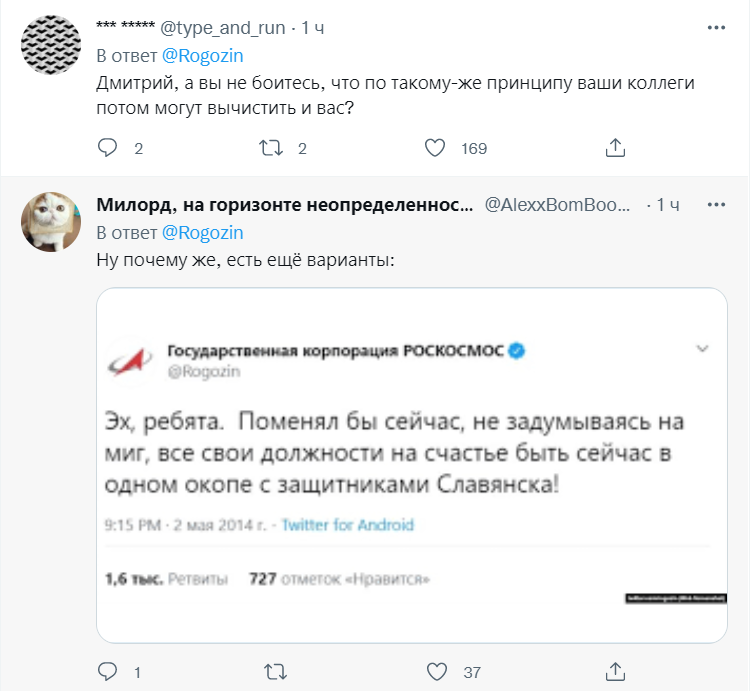Viewport: 751px width, 691px height.
Task: Open the Twitter for Android link
Action: click(348, 525)
